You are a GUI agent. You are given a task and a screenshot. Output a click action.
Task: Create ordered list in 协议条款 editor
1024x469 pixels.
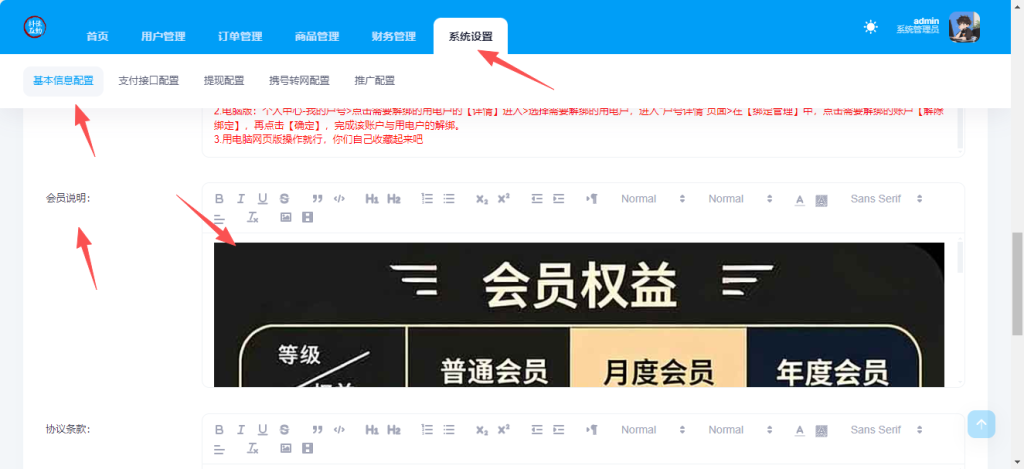[427, 430]
